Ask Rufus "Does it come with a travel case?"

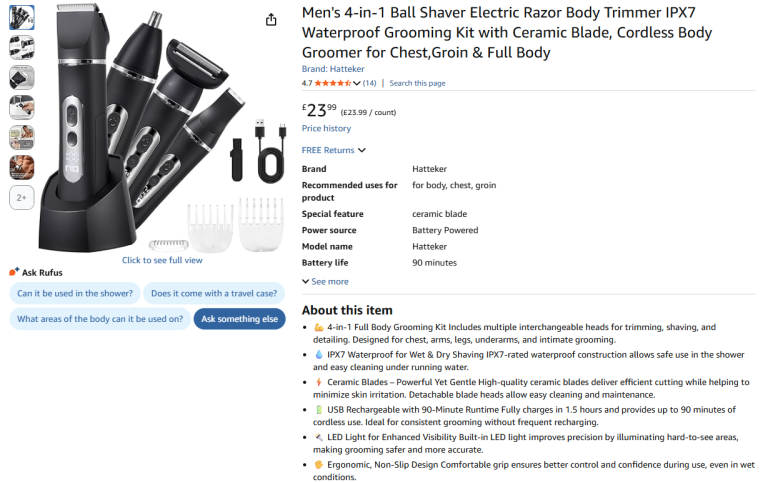[213, 293]
